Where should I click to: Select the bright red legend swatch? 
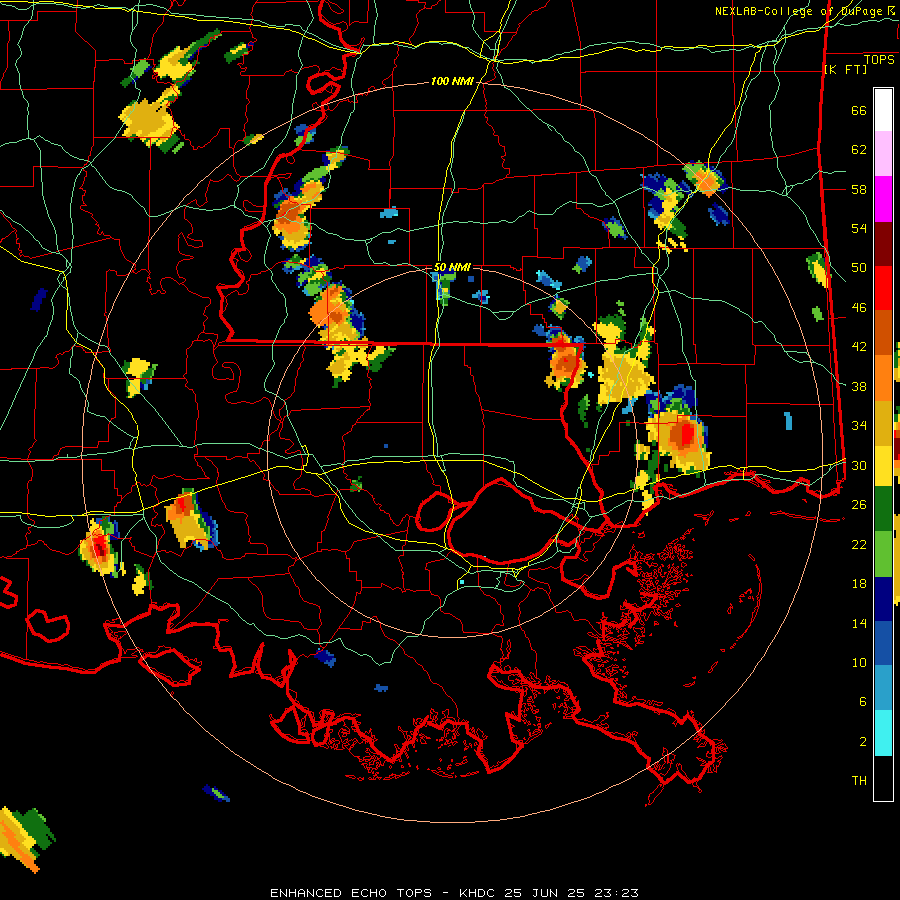point(883,288)
